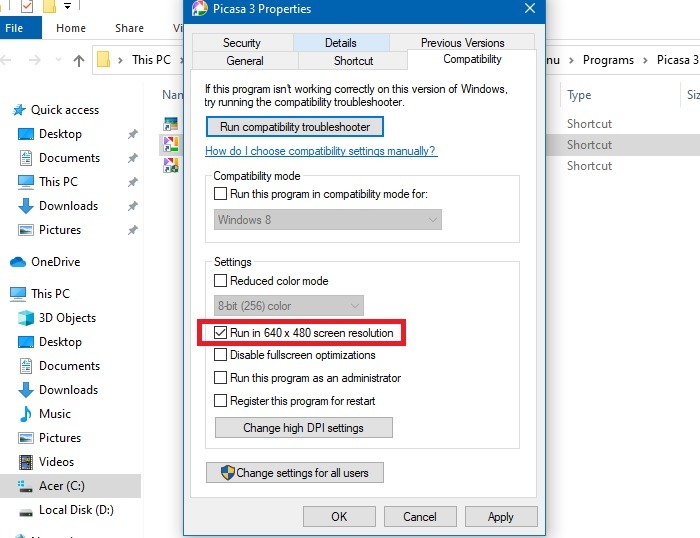Image resolution: width=700 pixels, height=538 pixels.
Task: Open the Previous Versions tab
Action: (462, 43)
